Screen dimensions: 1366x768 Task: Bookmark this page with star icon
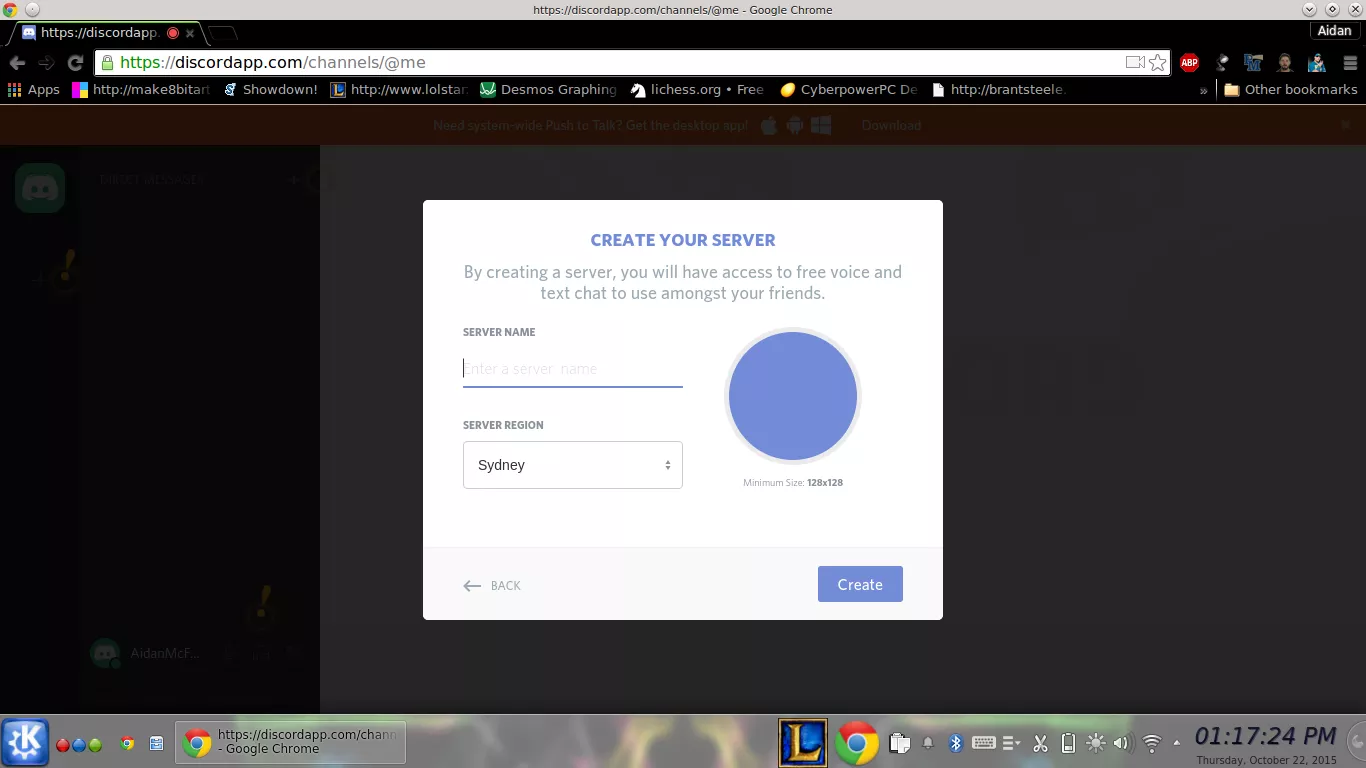pos(1158,62)
